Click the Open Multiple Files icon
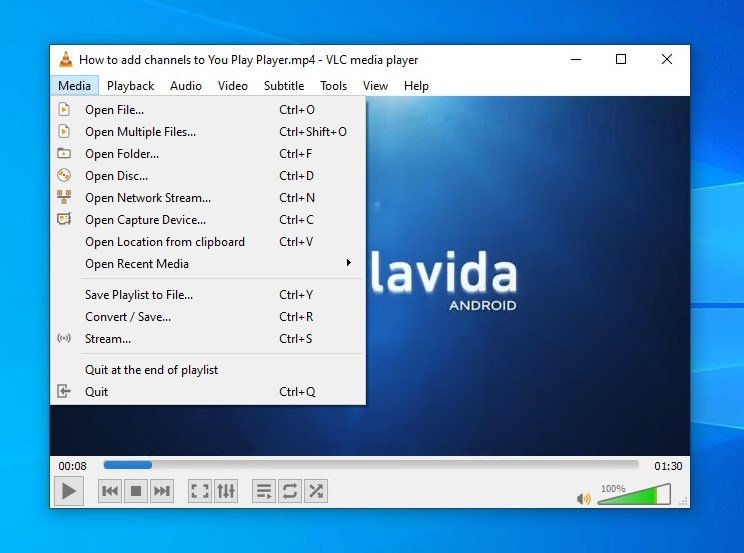This screenshot has width=744, height=553. coord(64,131)
